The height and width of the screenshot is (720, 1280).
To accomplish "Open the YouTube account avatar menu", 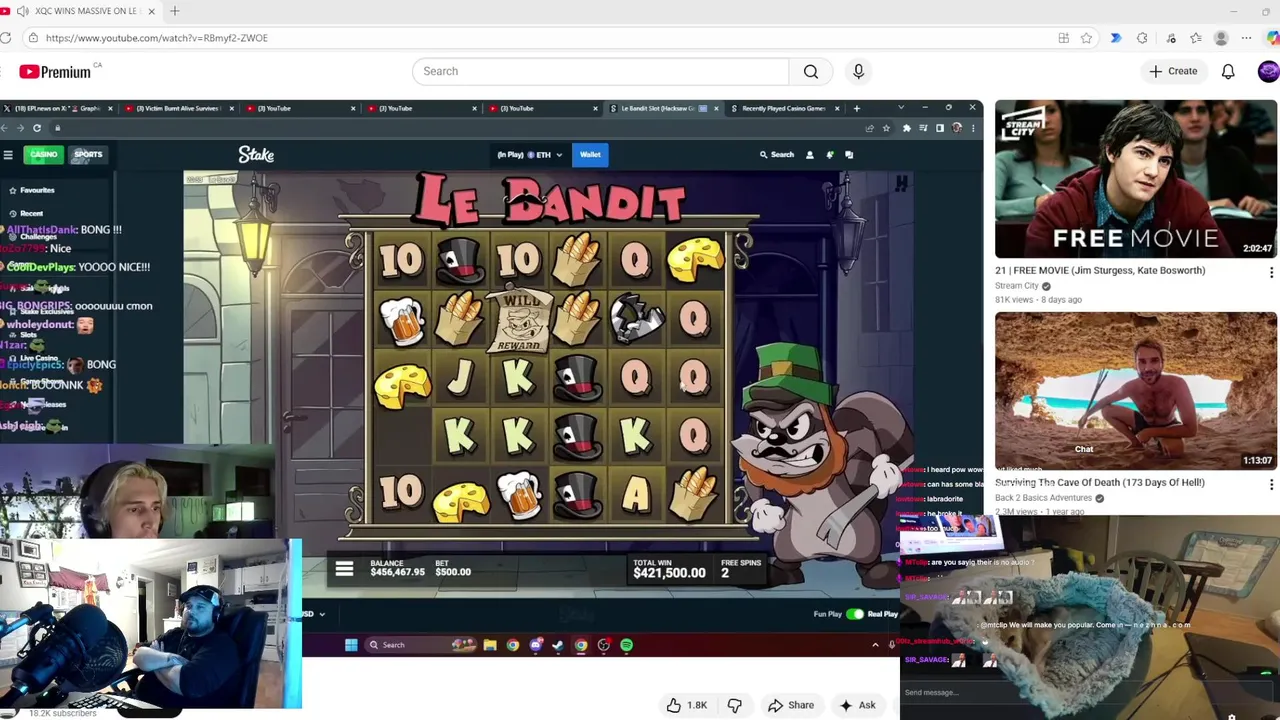I will 1268,71.
